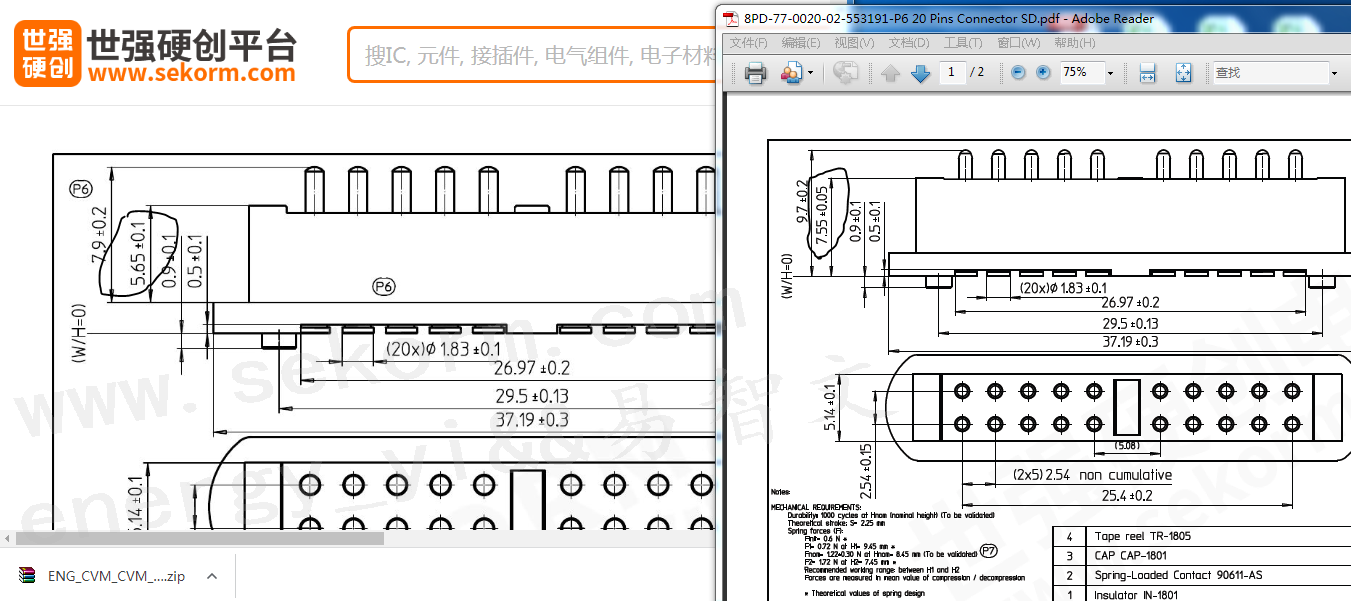The image size is (1351, 601).
Task: Click the Adobe Reader window title text
Action: [949, 18]
